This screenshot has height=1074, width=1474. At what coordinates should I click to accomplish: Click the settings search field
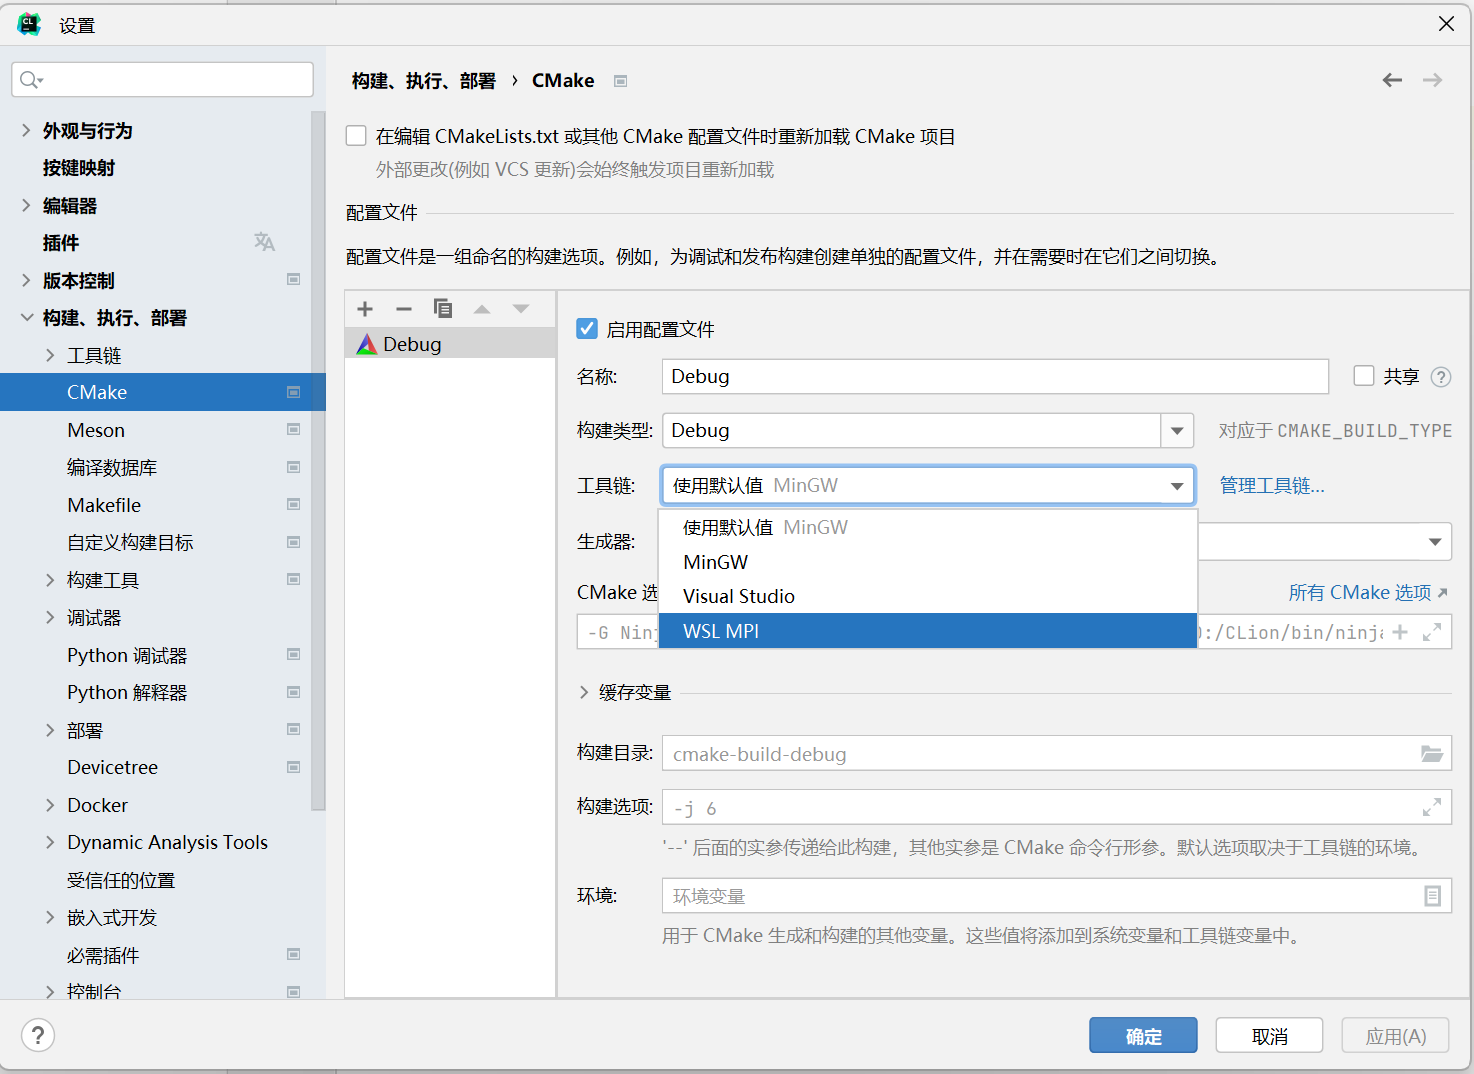(162, 79)
